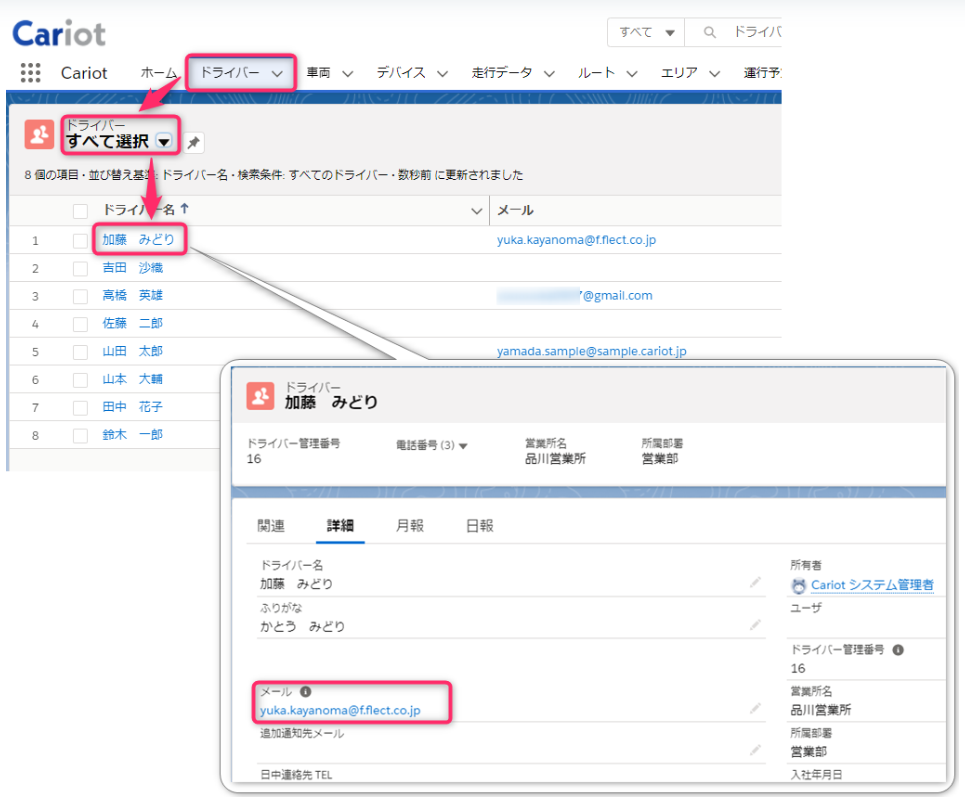Open driver record 佐藤 二郎

[x=133, y=324]
